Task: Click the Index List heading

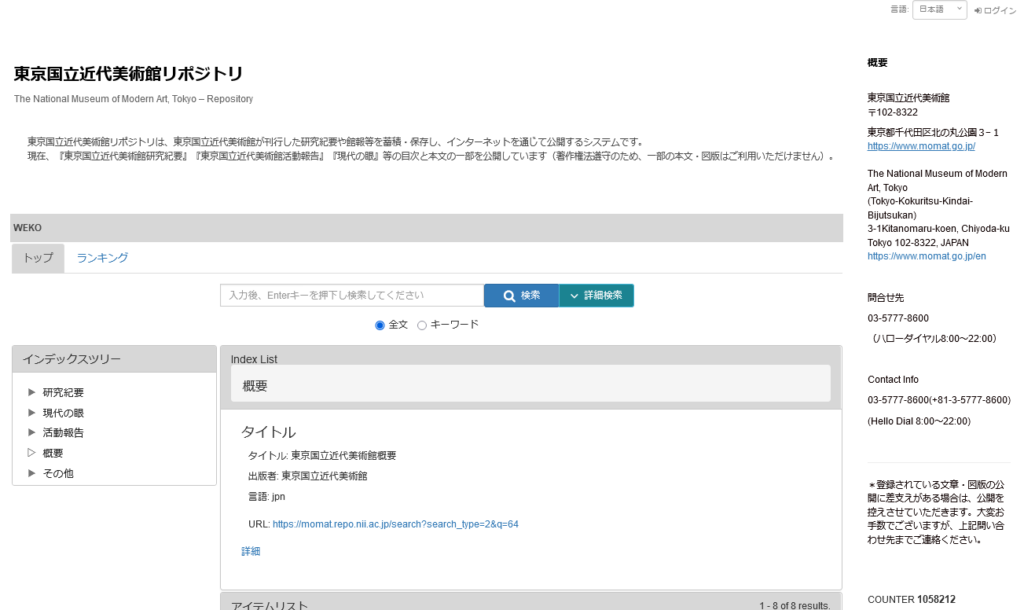Action: (x=253, y=359)
